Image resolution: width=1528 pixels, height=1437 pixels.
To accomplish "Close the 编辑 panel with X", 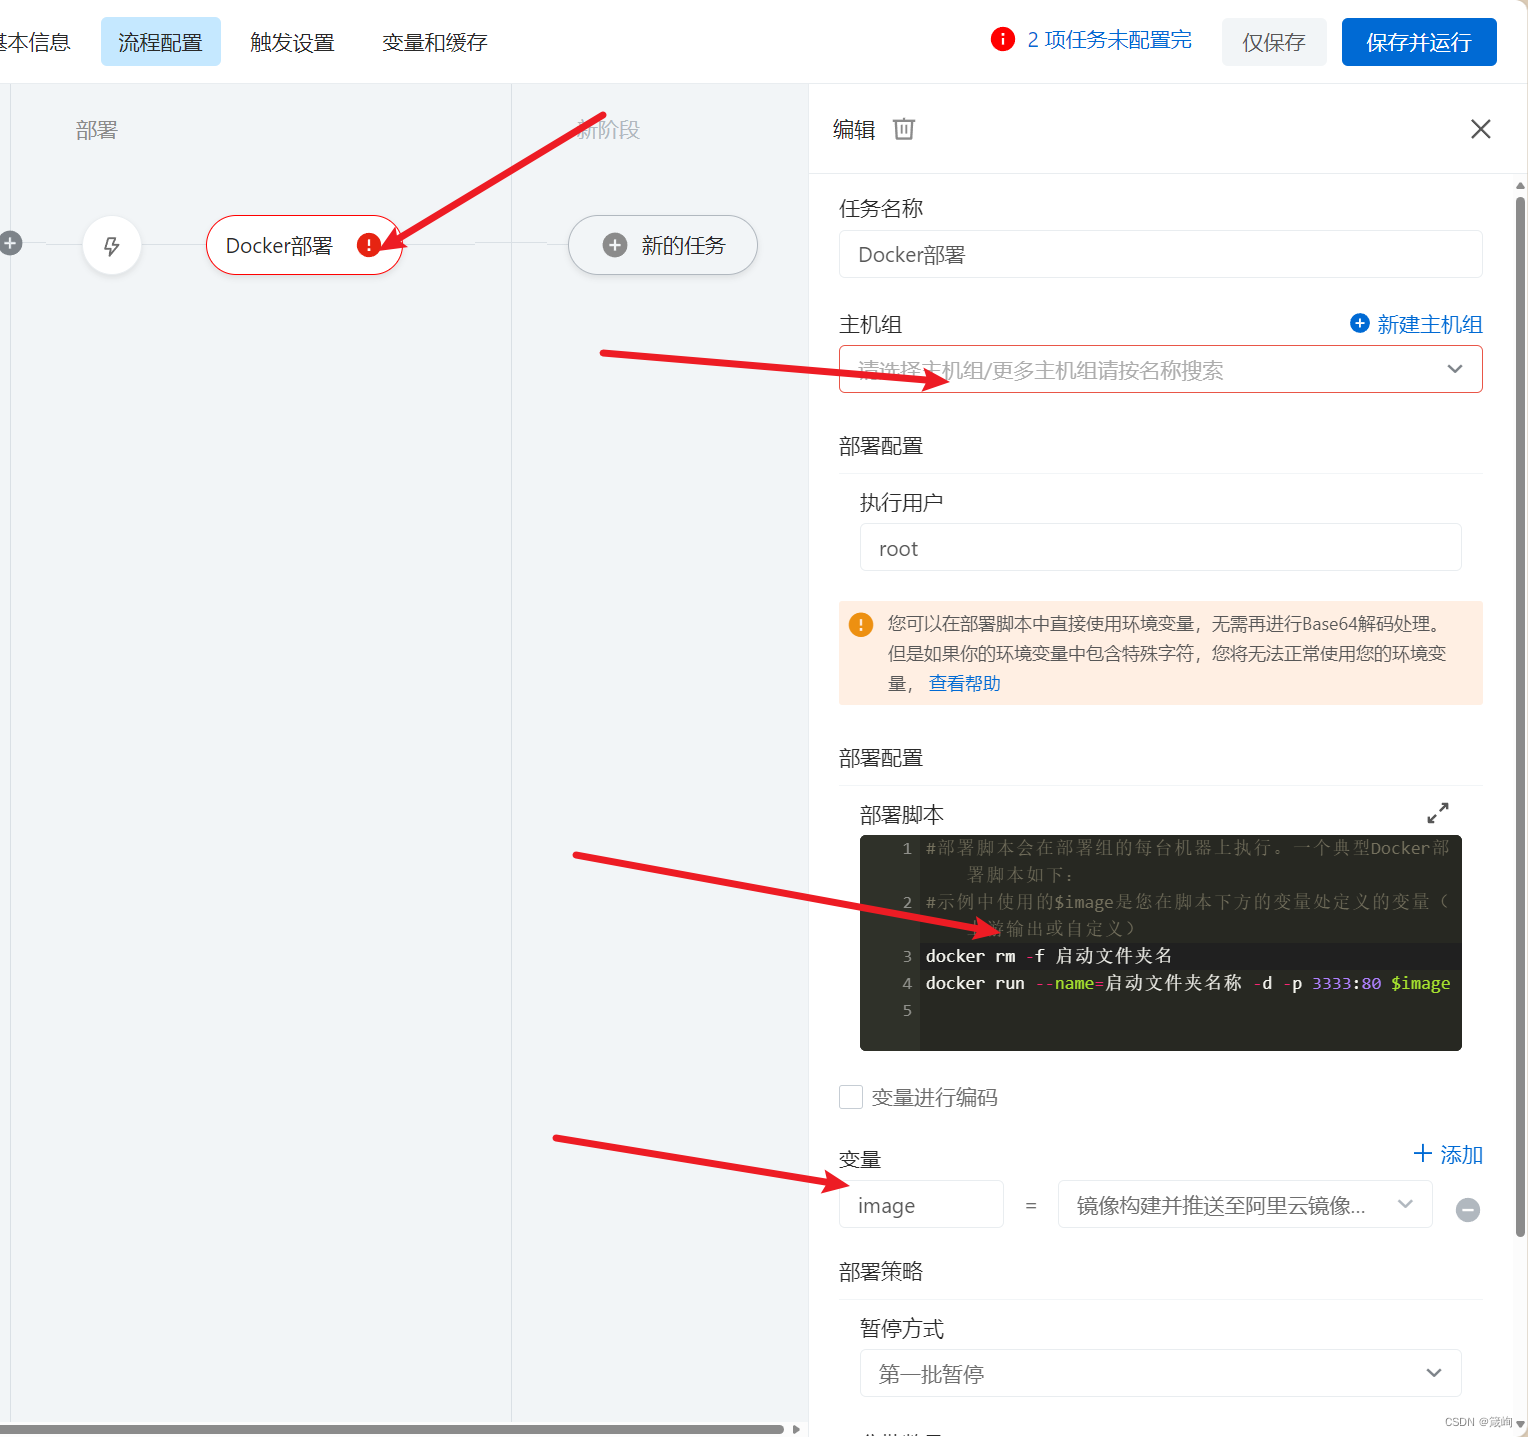I will click(1481, 129).
